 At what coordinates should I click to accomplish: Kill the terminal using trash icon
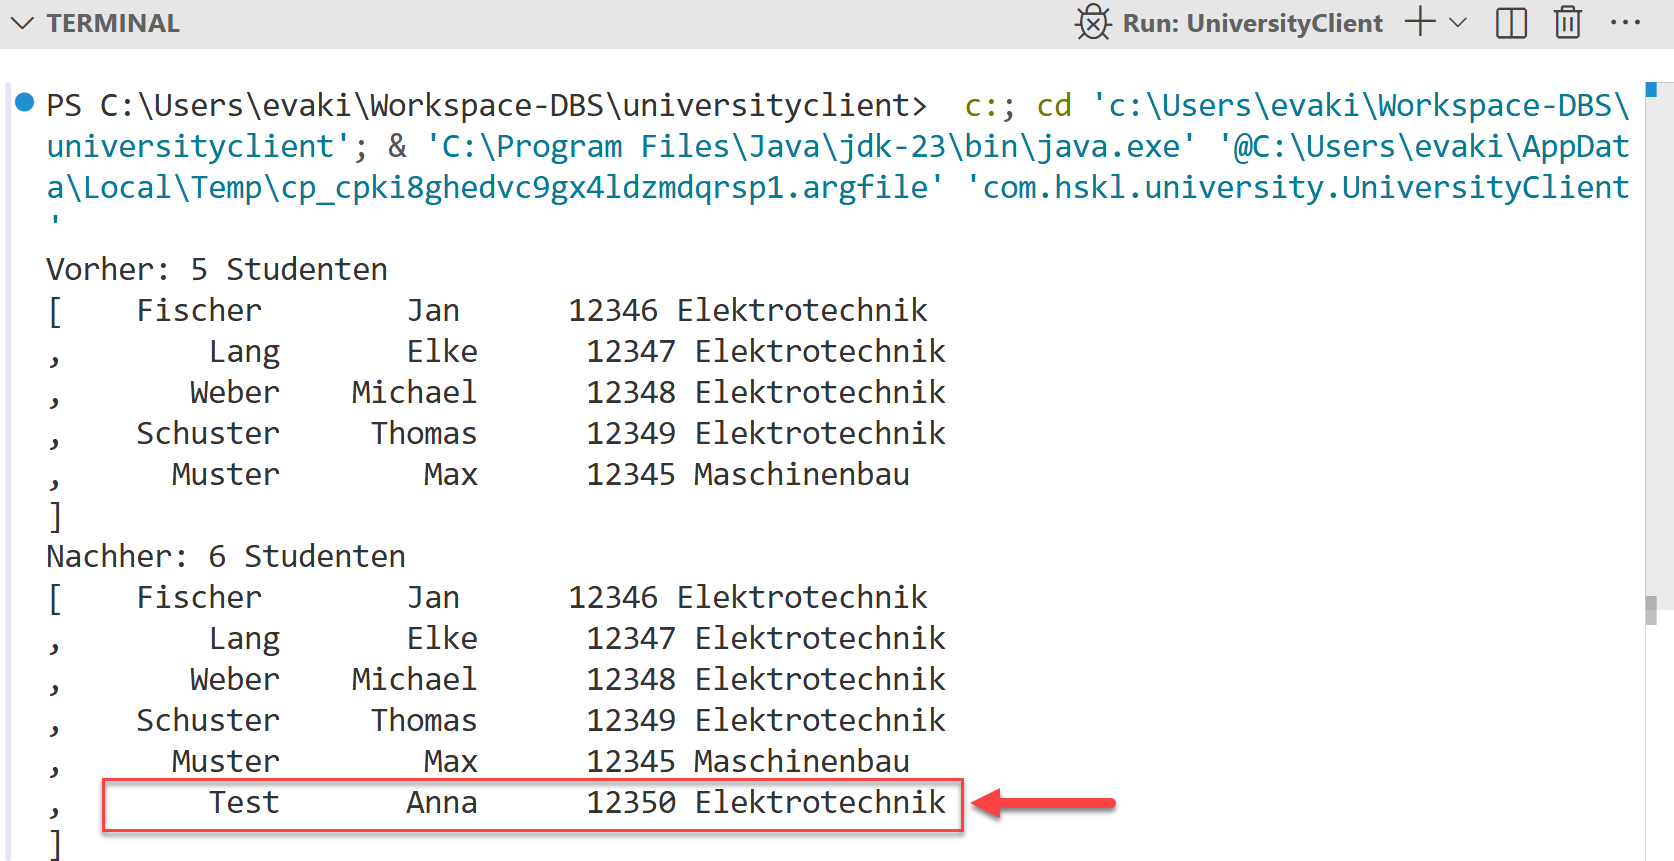(x=1567, y=23)
